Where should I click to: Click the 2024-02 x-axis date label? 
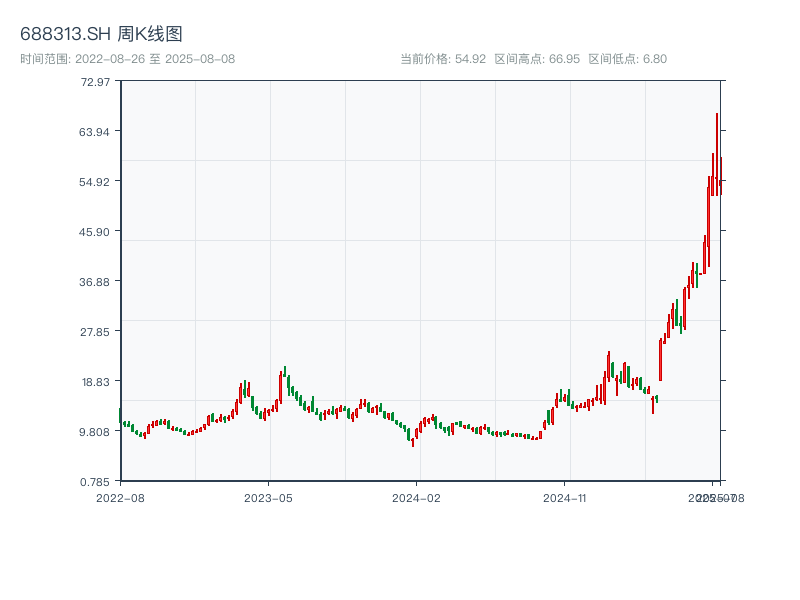[x=417, y=497]
